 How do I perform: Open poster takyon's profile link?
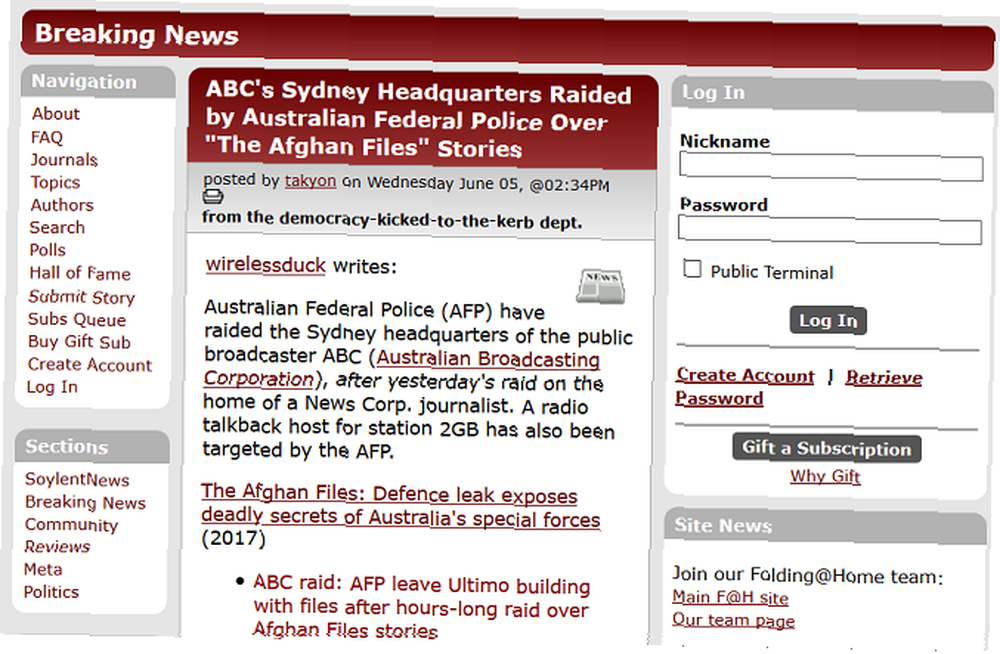[x=310, y=181]
